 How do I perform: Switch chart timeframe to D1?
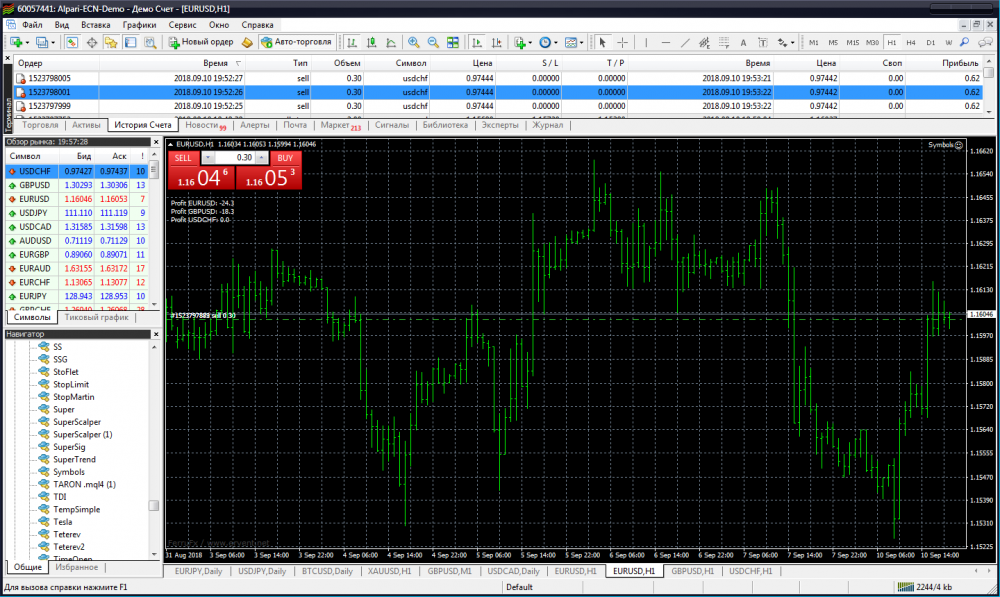(x=930, y=42)
